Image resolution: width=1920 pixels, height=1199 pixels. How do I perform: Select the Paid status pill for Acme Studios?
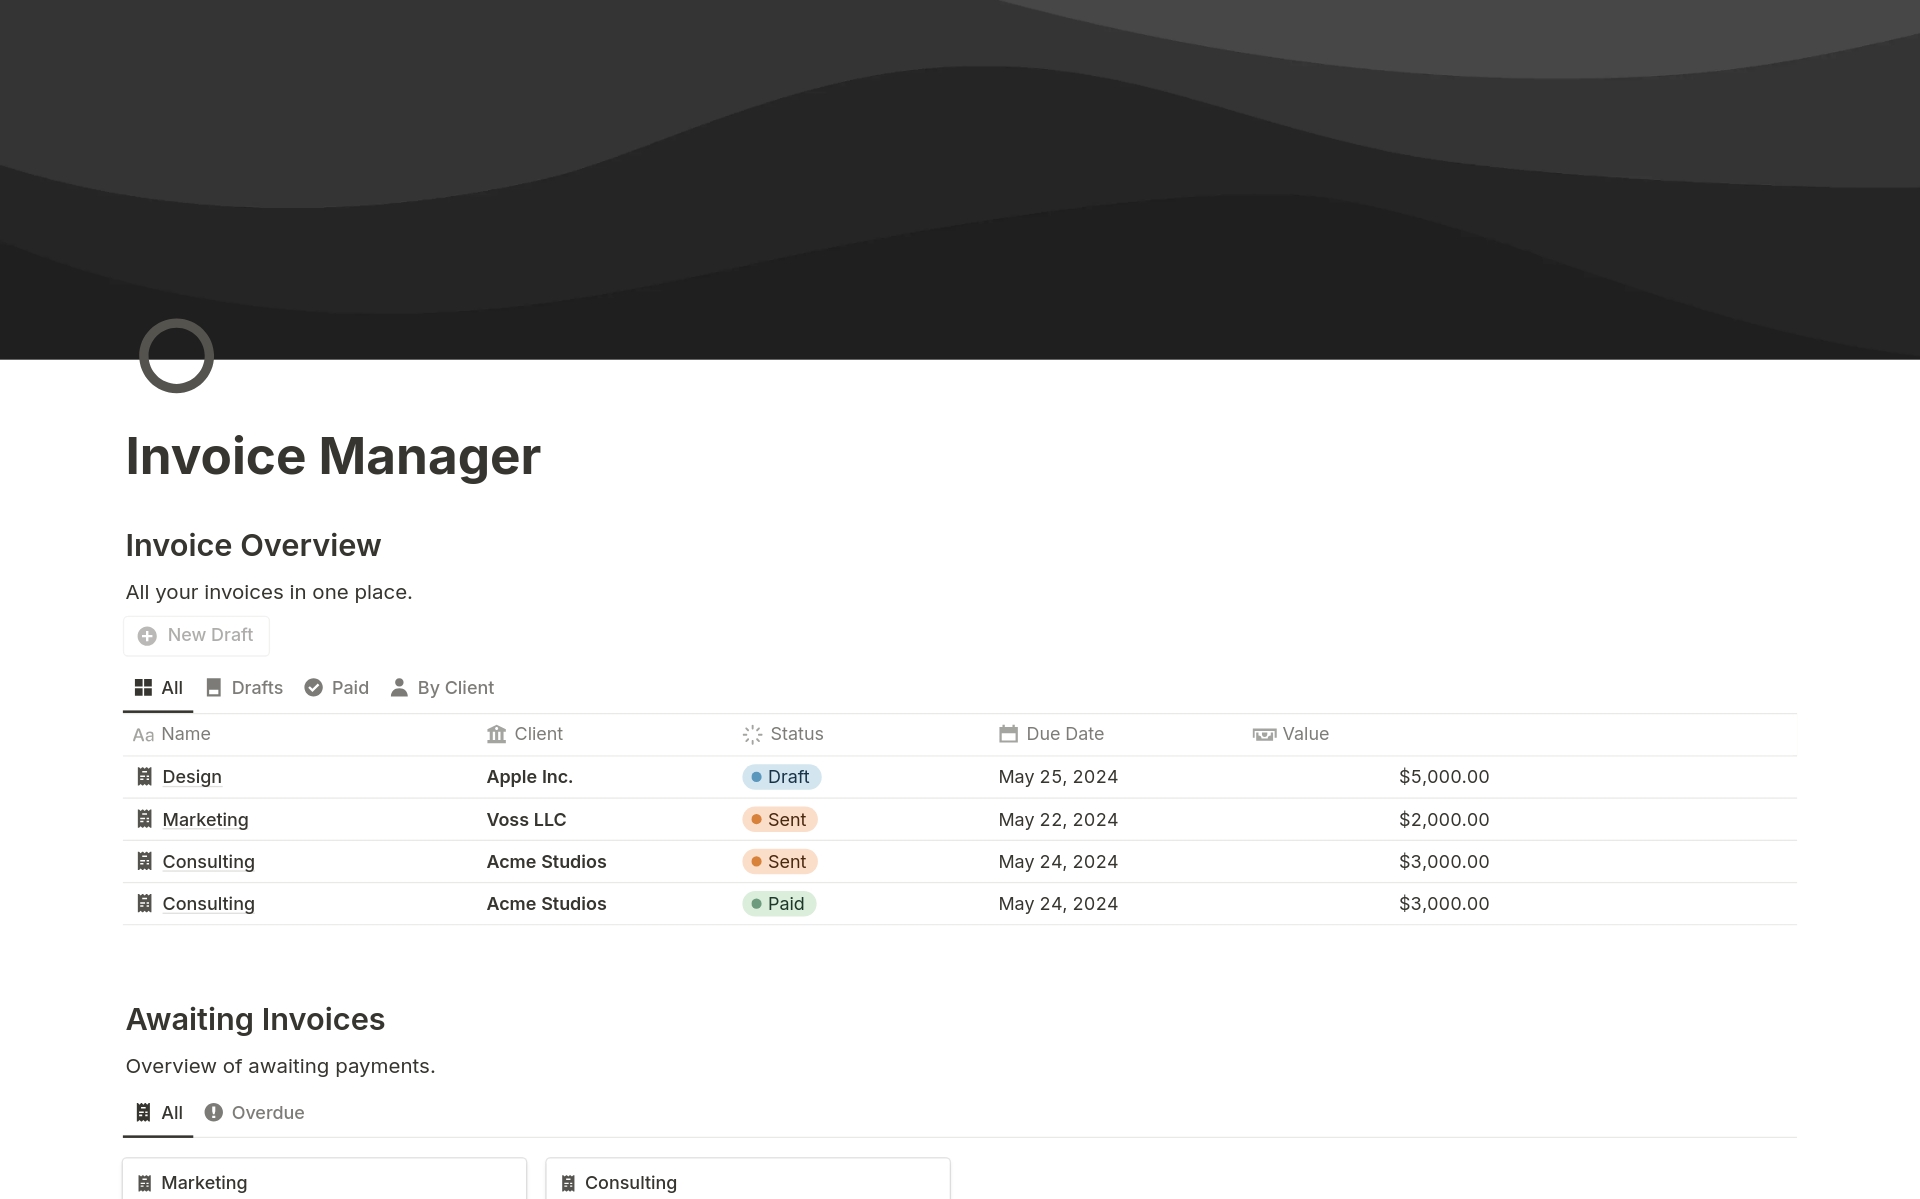[x=779, y=903]
